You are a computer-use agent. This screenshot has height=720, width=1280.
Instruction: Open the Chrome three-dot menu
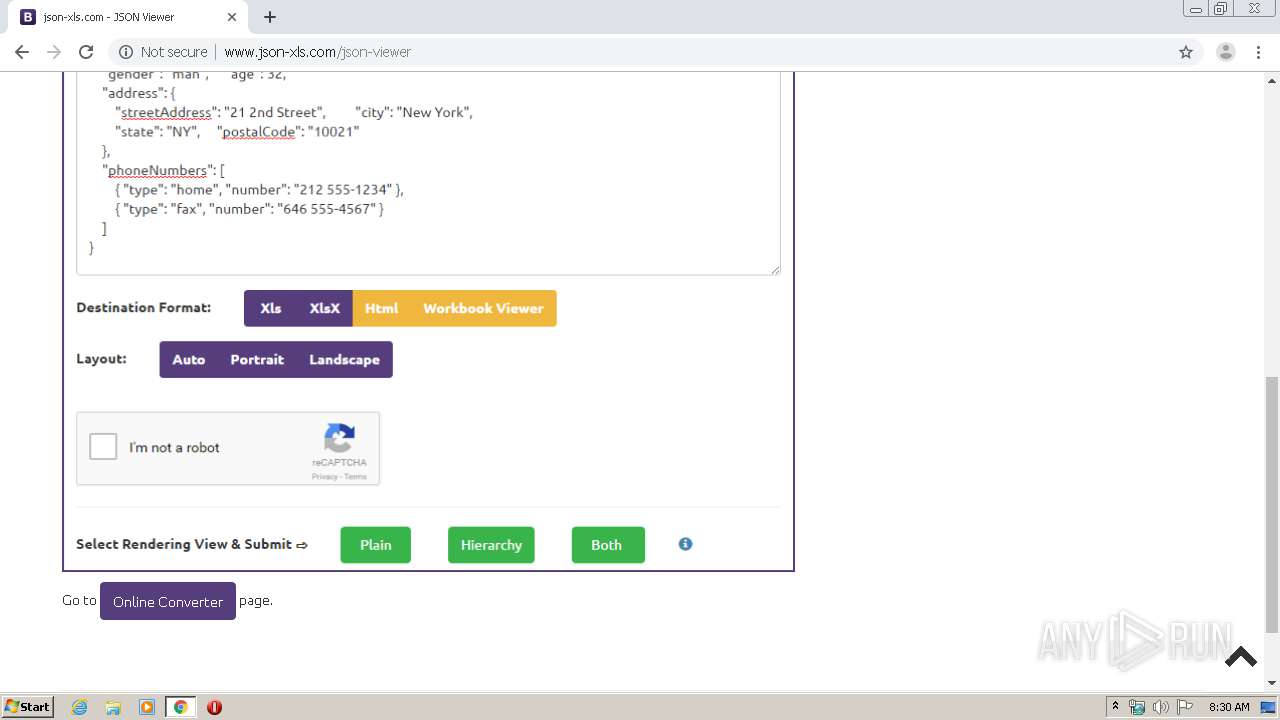(1258, 52)
